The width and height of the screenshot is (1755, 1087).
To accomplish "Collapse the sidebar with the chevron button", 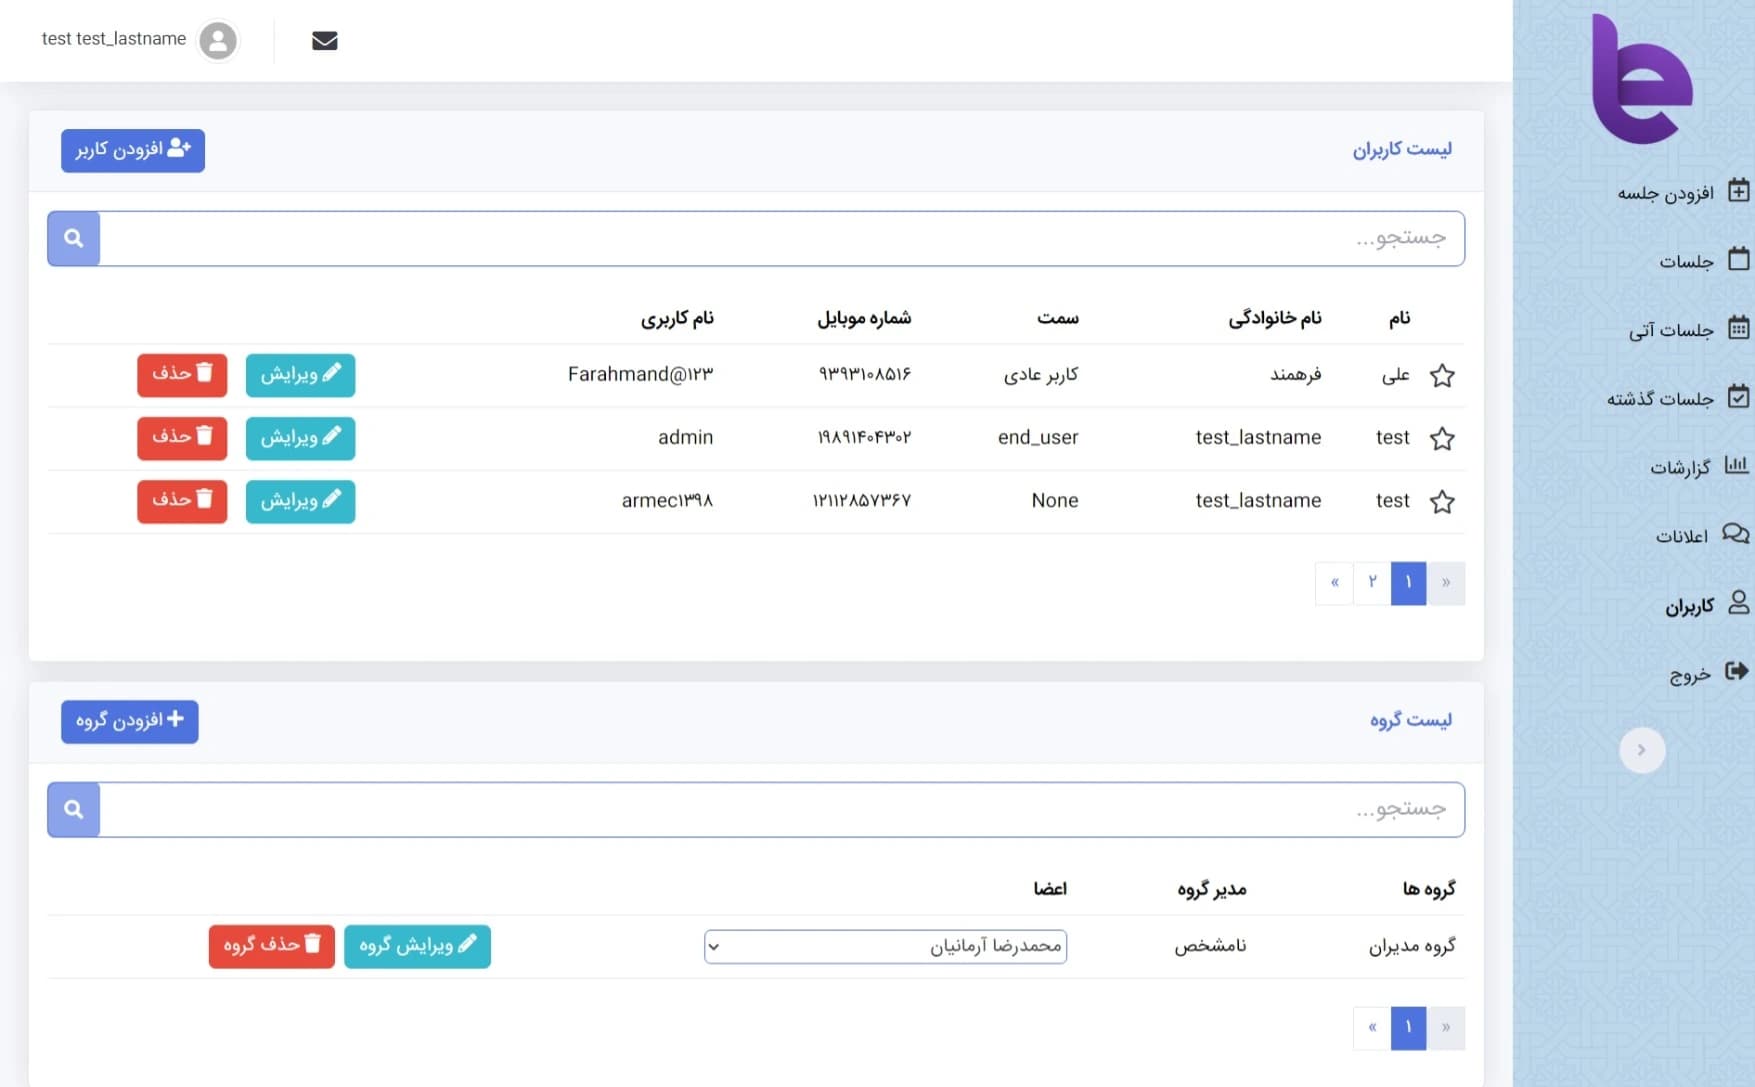I will 1641,750.
